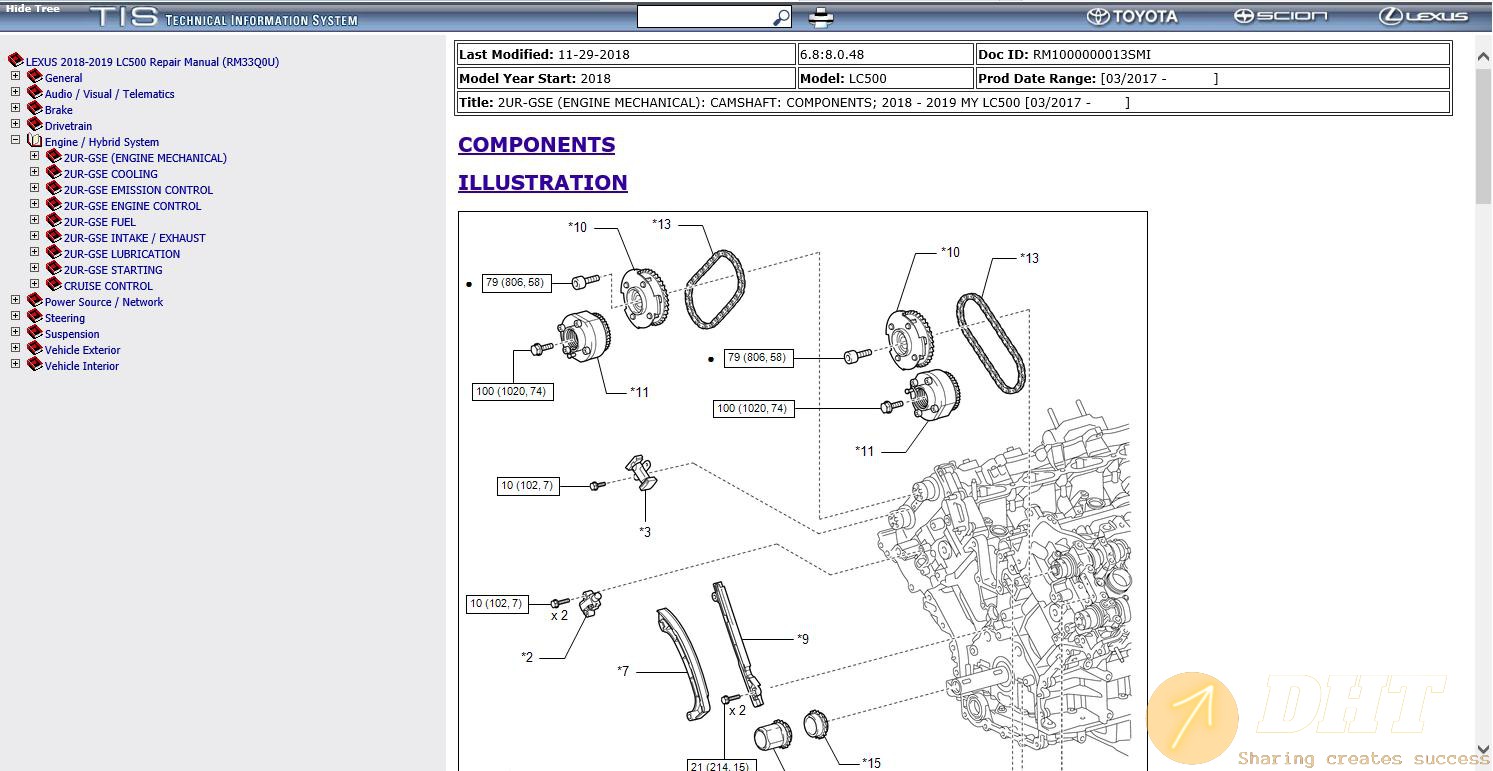Expand the Vehicle Interior node

(15, 364)
